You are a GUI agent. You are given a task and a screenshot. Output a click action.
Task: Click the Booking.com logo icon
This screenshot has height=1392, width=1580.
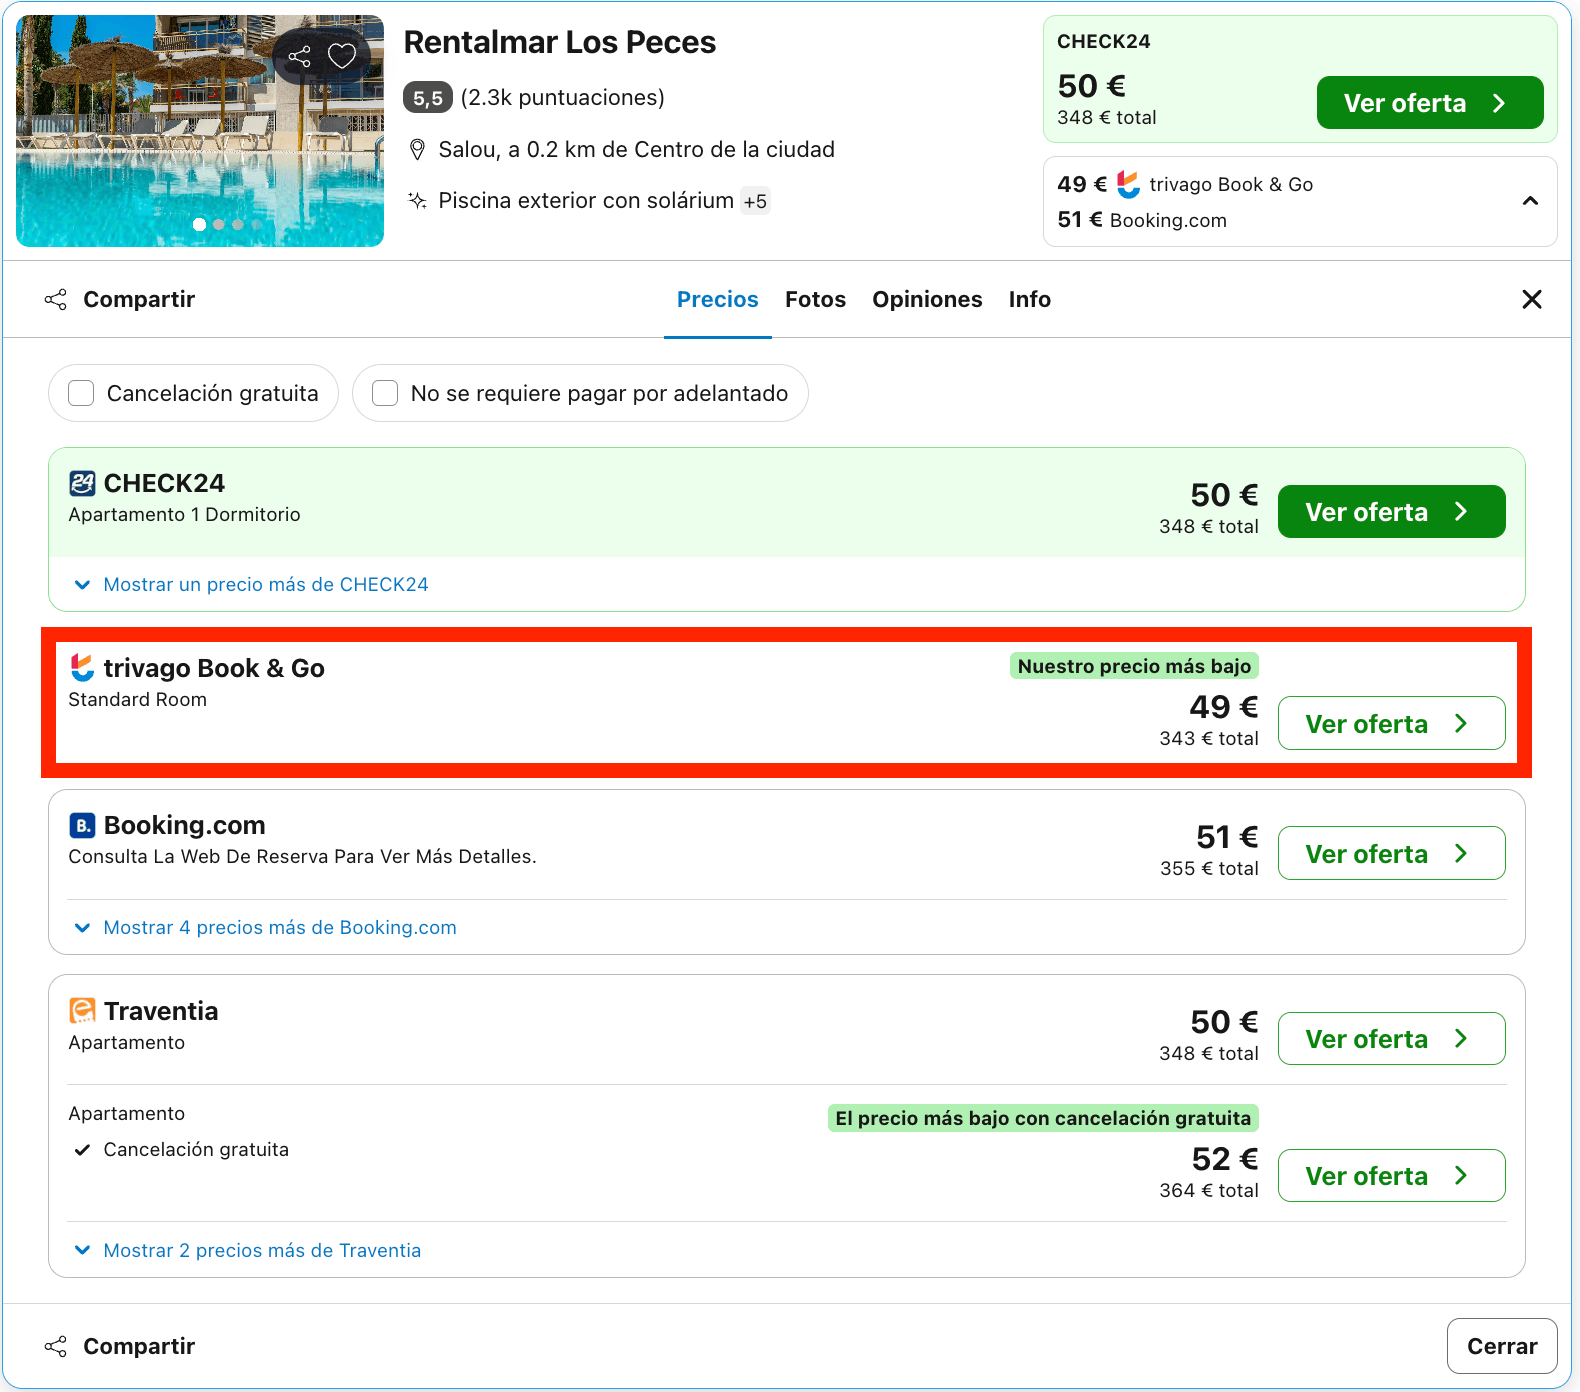tap(82, 825)
